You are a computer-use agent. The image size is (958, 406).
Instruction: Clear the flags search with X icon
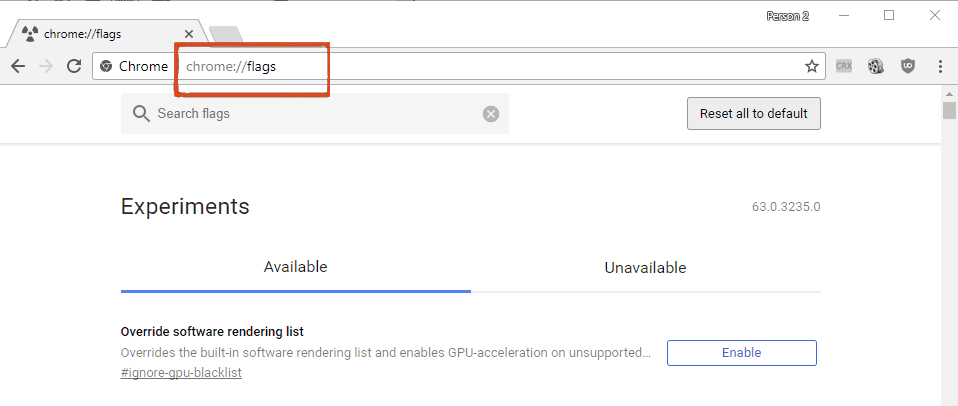[491, 114]
